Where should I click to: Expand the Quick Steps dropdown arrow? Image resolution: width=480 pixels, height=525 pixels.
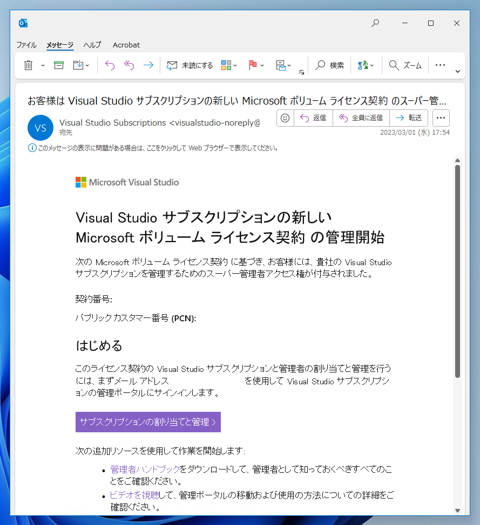tap(289, 66)
